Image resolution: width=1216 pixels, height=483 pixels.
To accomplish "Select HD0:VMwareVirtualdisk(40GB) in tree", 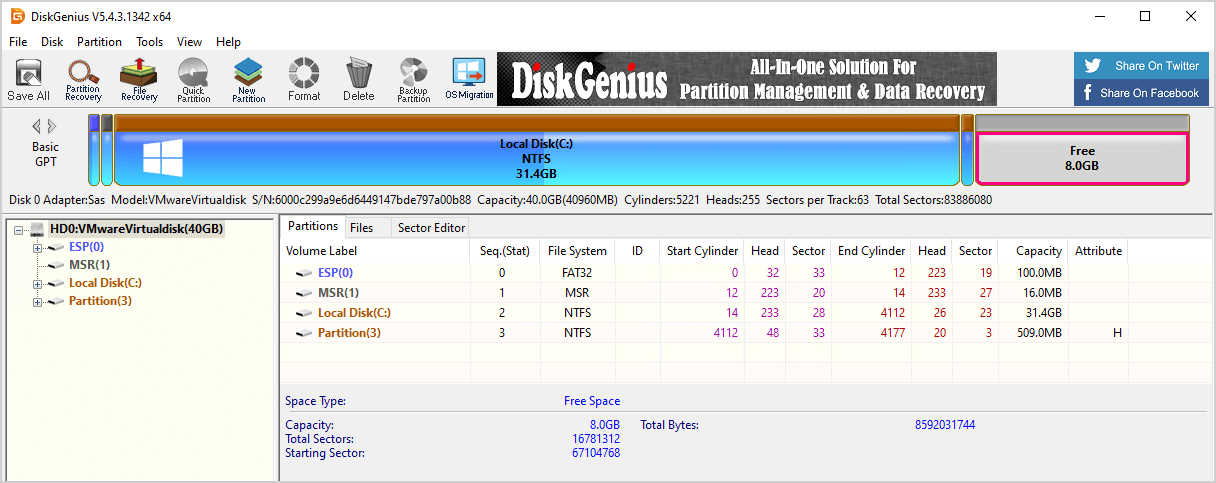I will pyautogui.click(x=136, y=229).
